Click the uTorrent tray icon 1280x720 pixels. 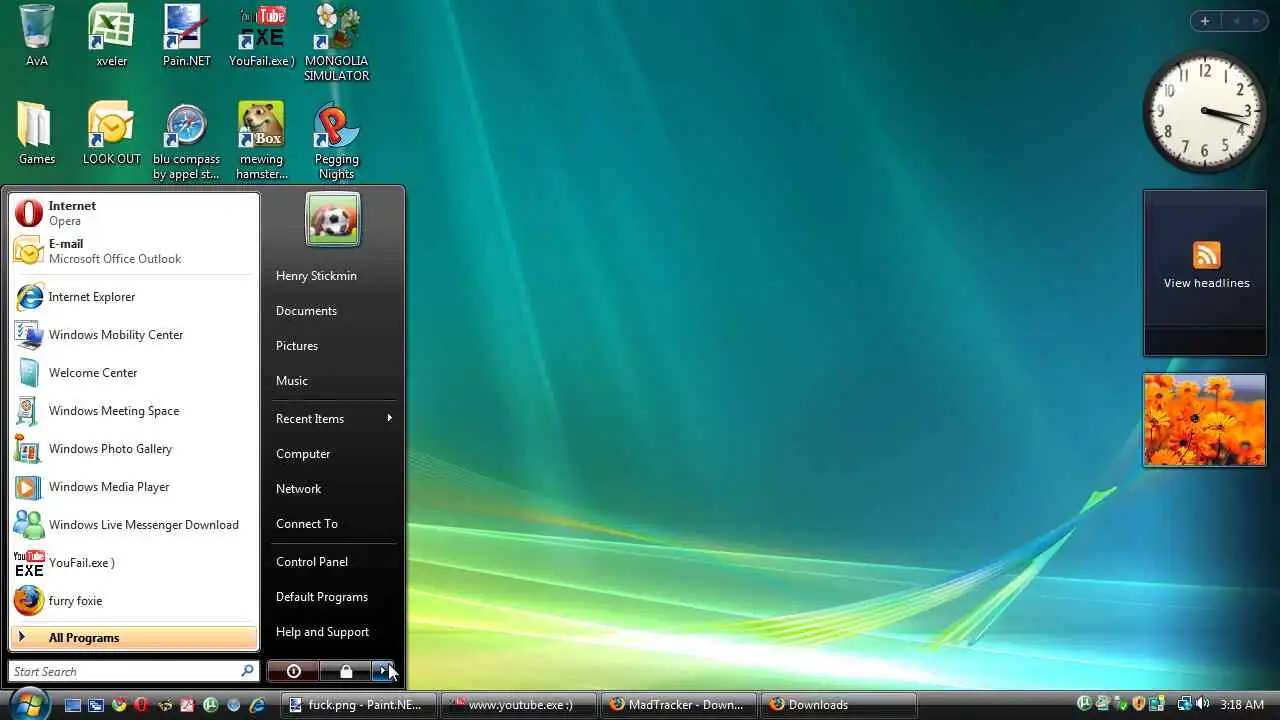[1084, 704]
